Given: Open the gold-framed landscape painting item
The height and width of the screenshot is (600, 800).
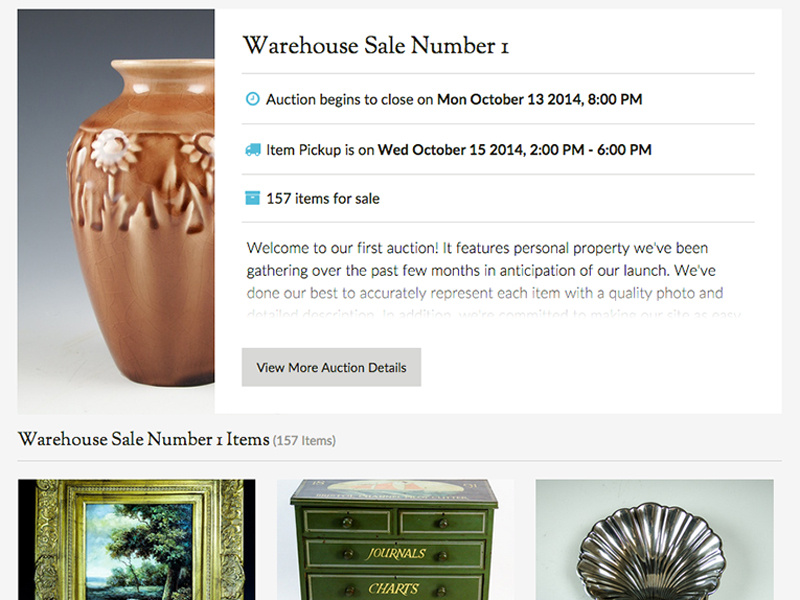Looking at the screenshot, I should coord(137,539).
